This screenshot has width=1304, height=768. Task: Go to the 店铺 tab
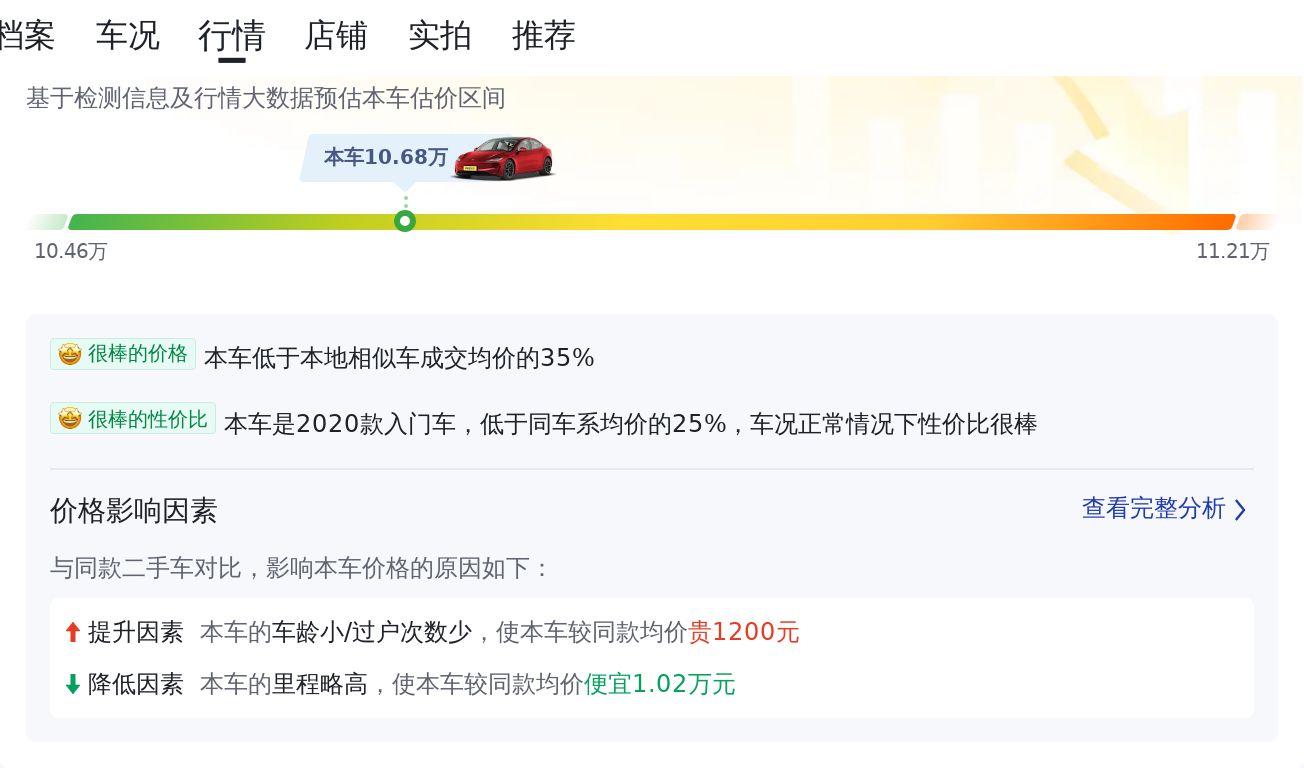(335, 36)
